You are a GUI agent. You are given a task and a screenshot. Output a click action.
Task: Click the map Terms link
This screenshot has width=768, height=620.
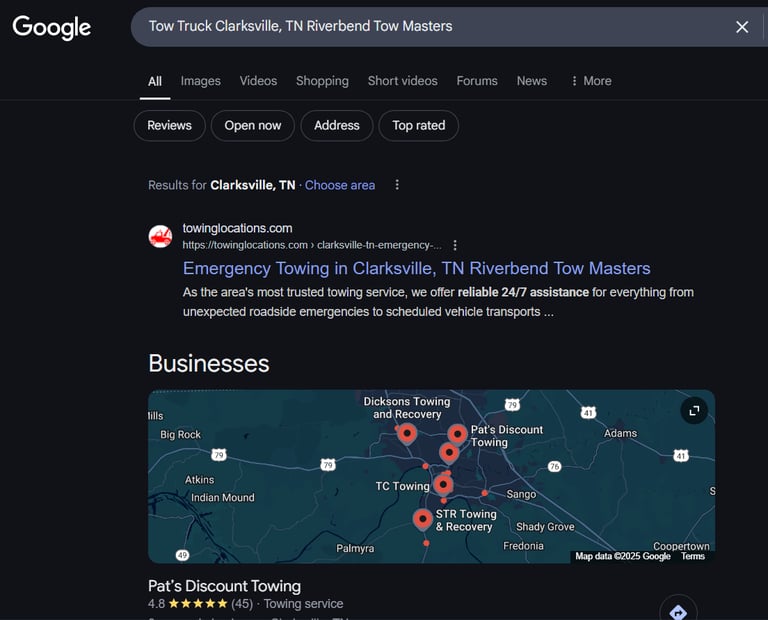click(693, 556)
